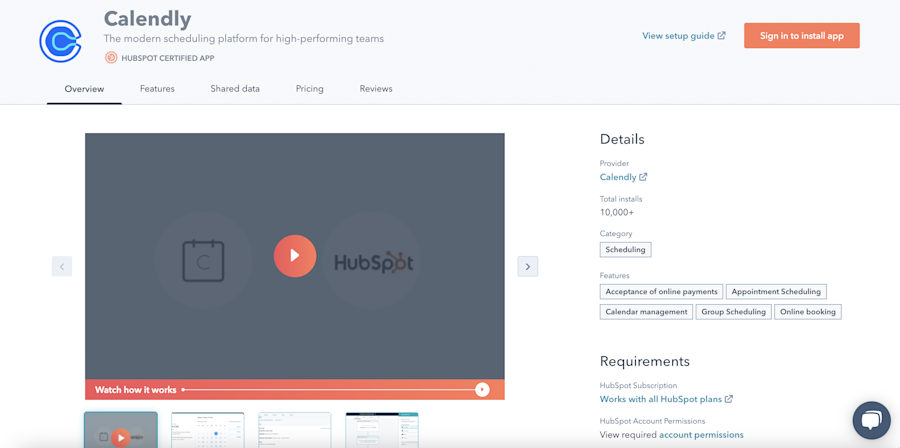Open the Calendly provider link
Image resolution: width=900 pixels, height=448 pixels.
(x=623, y=177)
